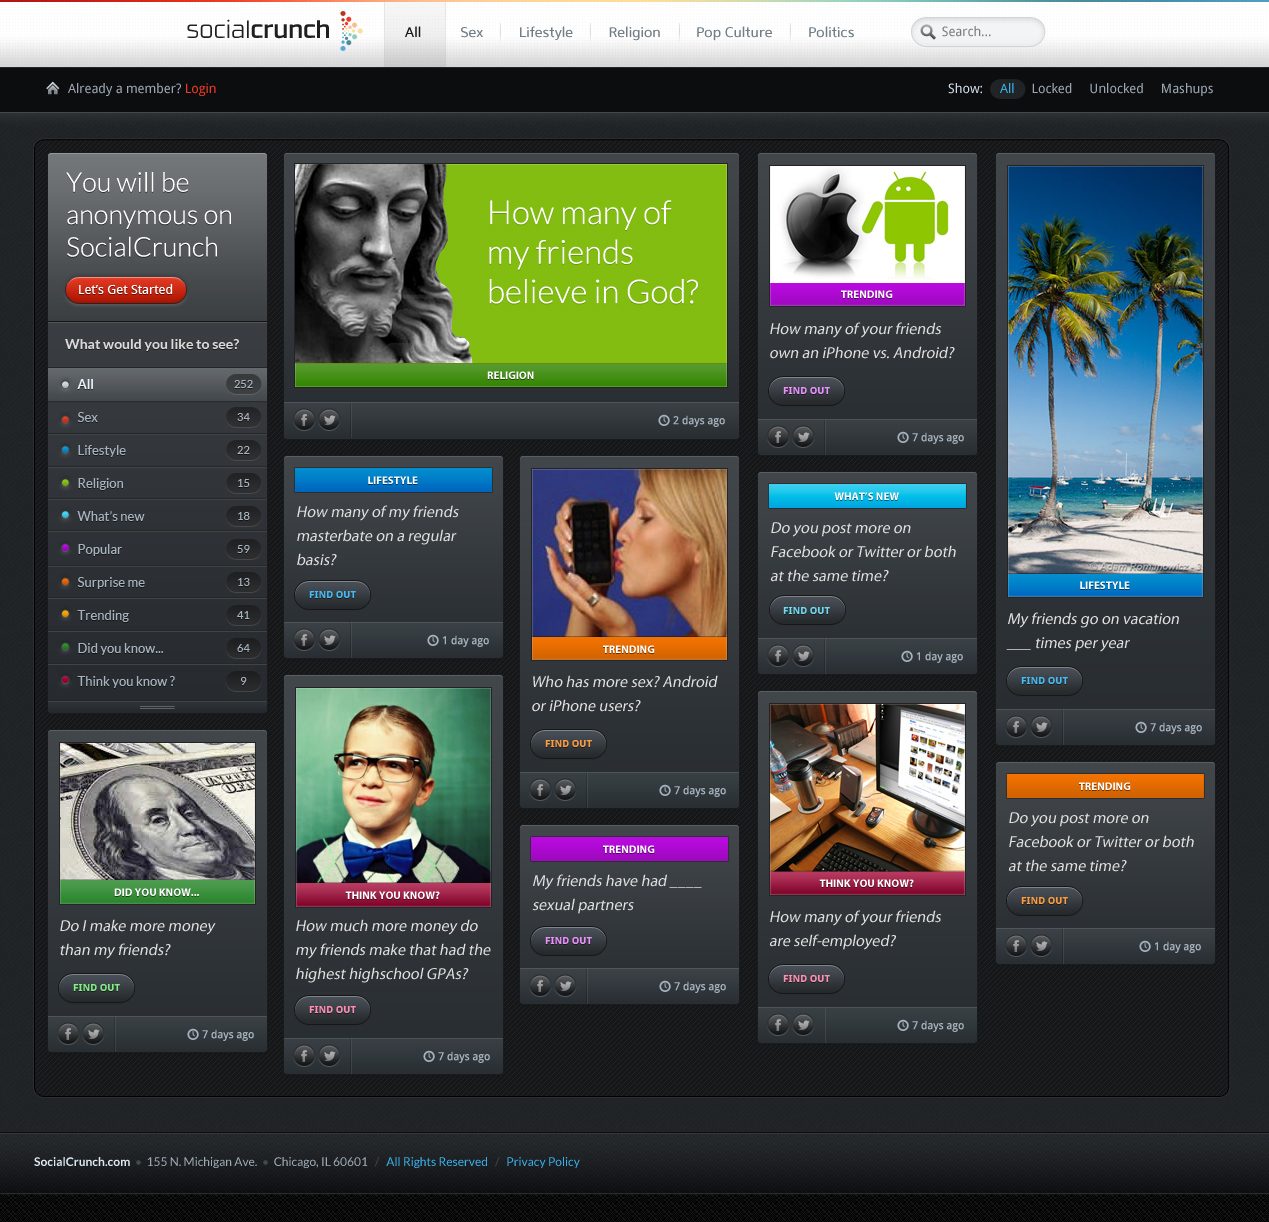Share the vacation times card on Facebook
This screenshot has width=1269, height=1222.
pyautogui.click(x=1017, y=727)
